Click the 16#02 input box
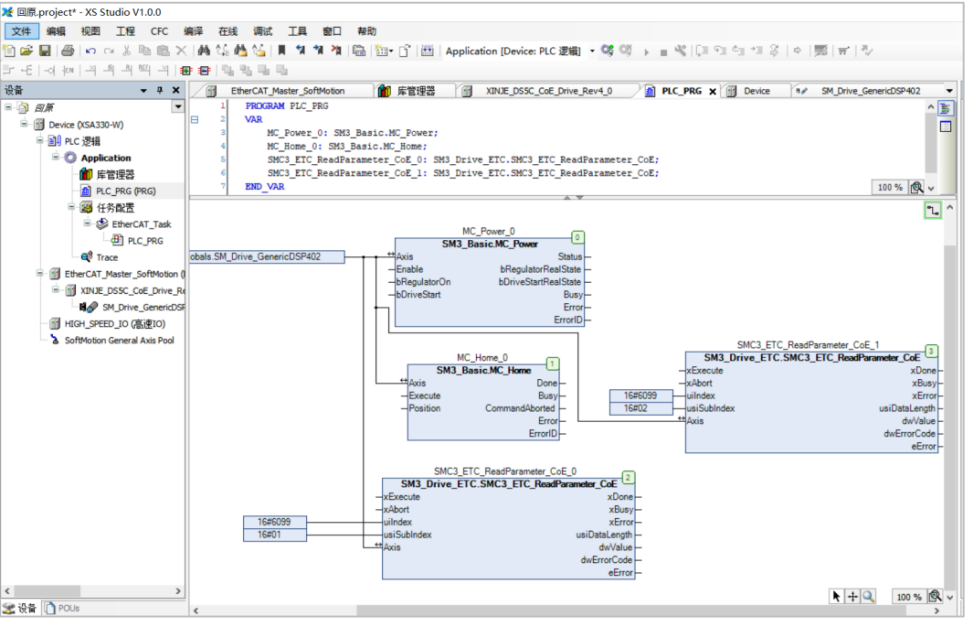The height and width of the screenshot is (619, 967). click(640, 408)
